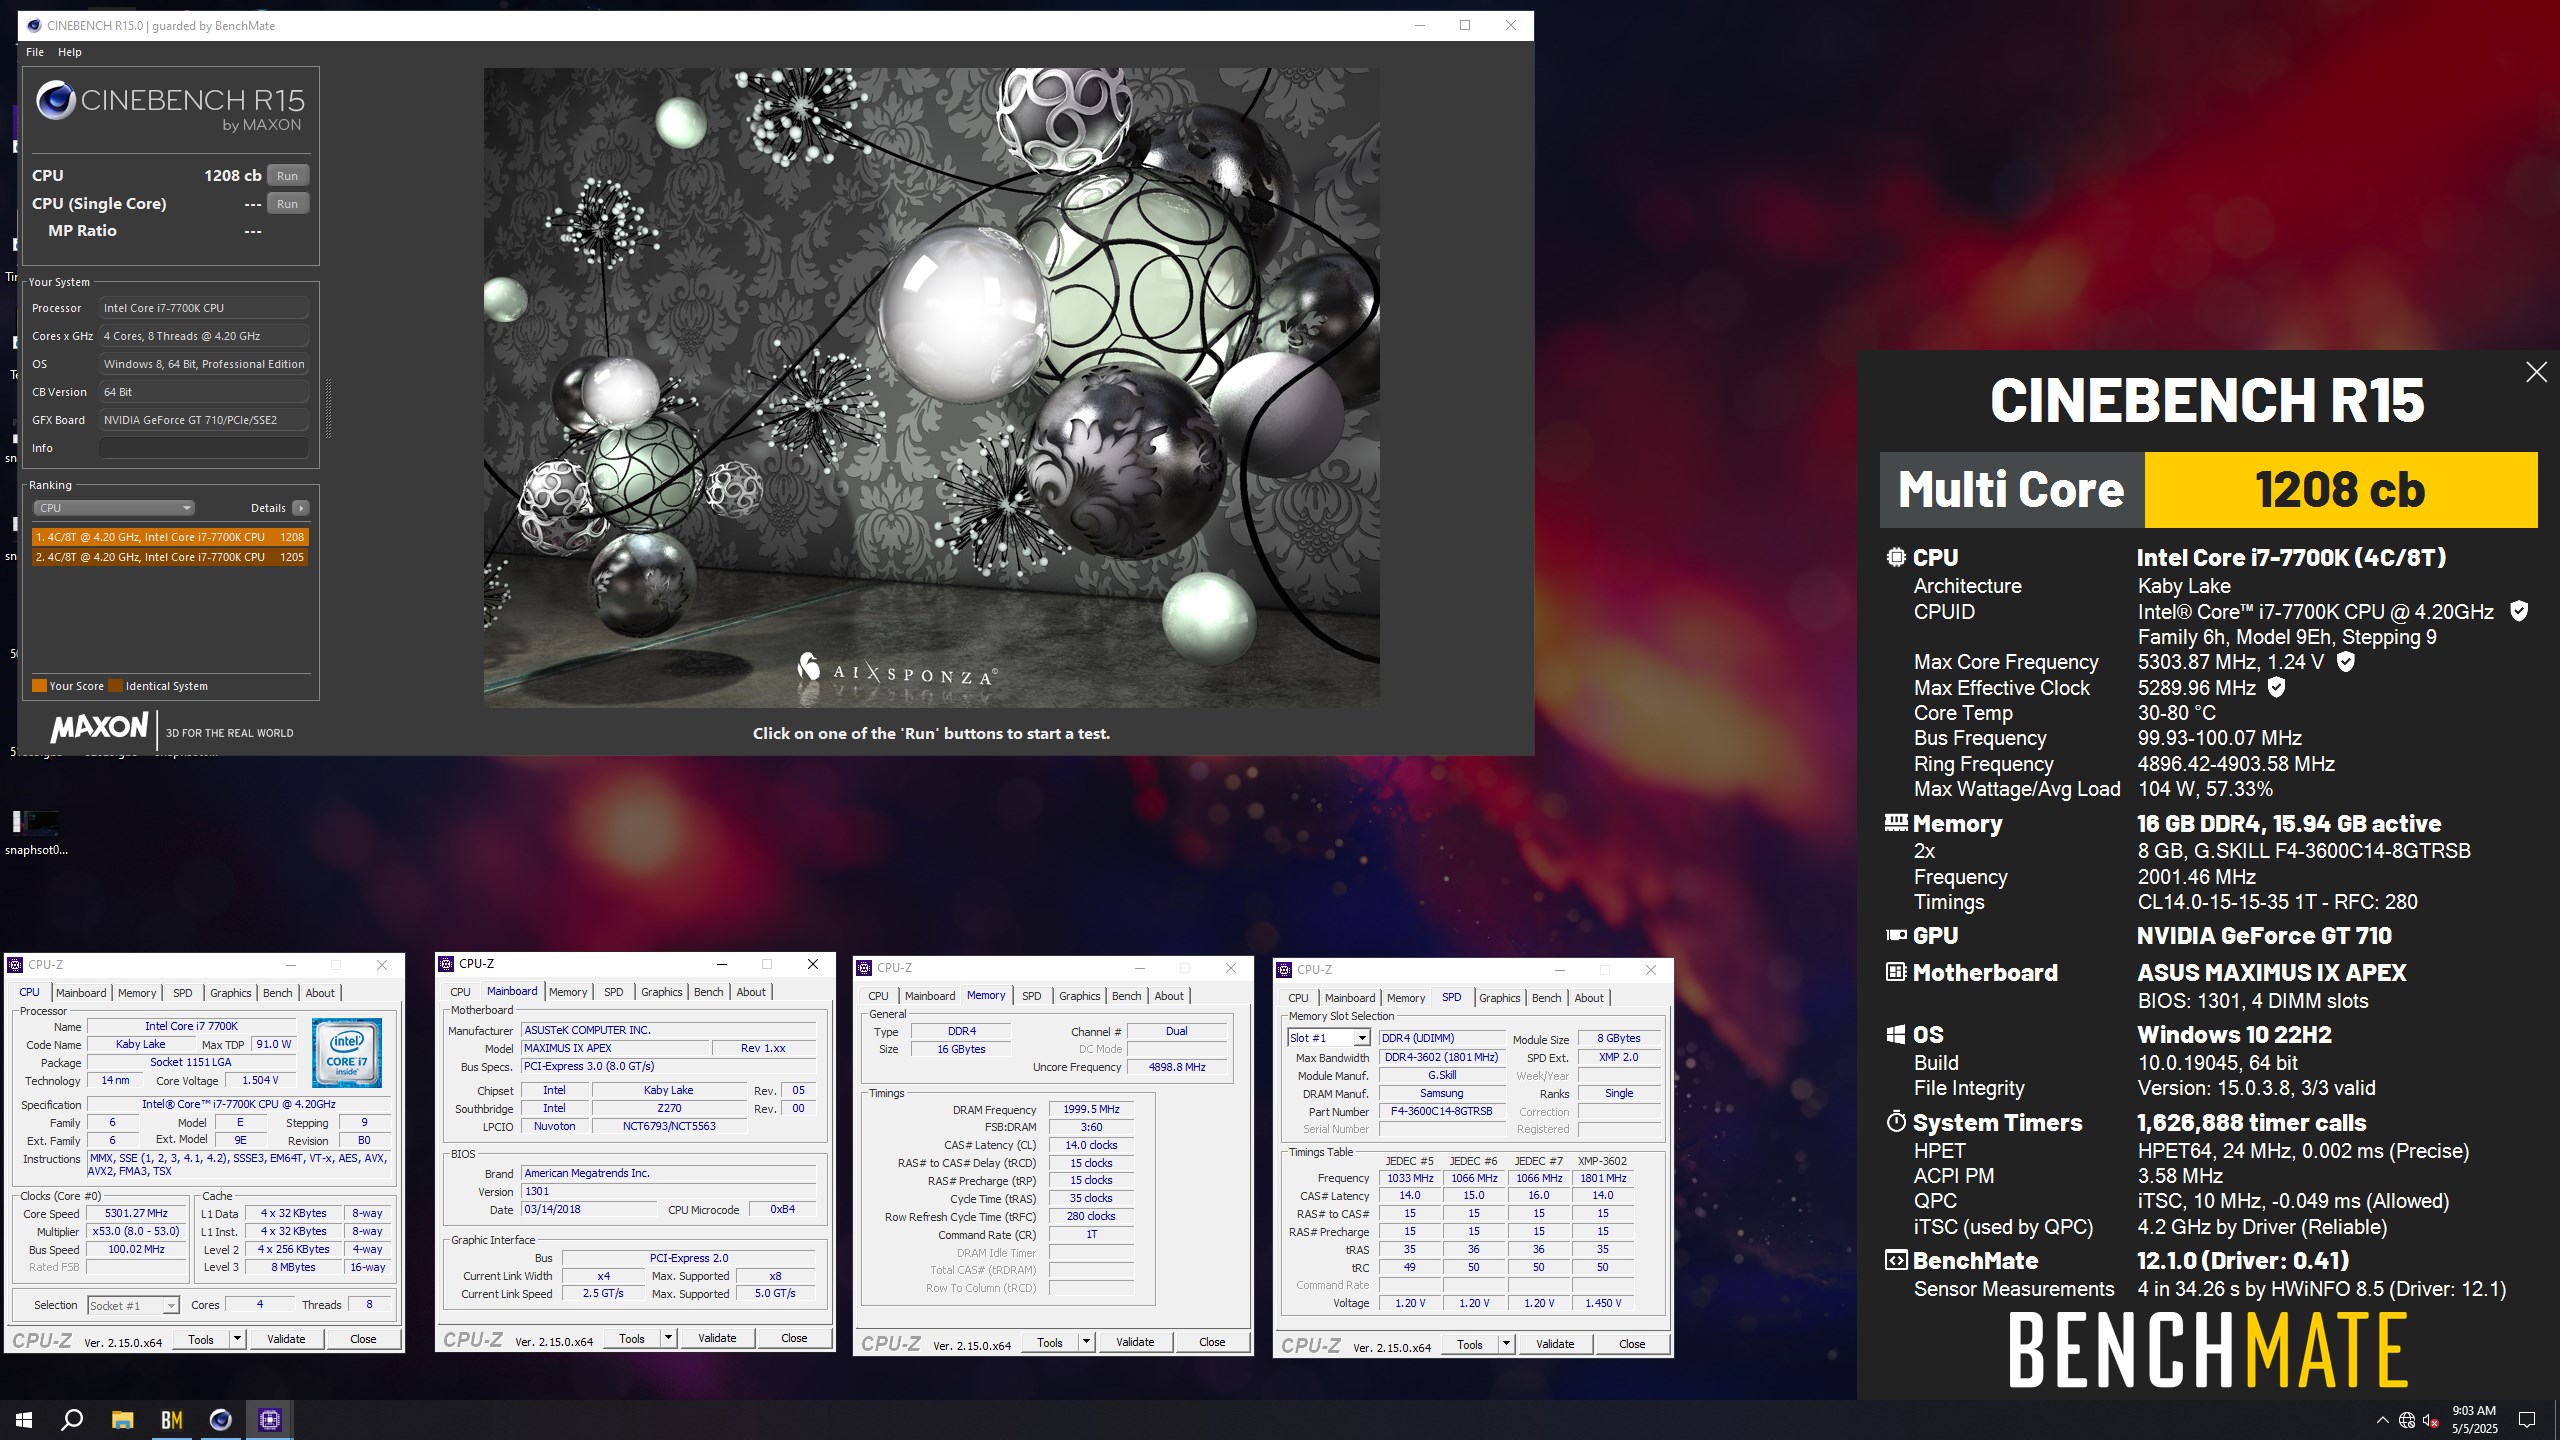Image resolution: width=2560 pixels, height=1440 pixels.
Task: Click the Core Speed 5301.27 MHz value
Action: click(x=136, y=1213)
